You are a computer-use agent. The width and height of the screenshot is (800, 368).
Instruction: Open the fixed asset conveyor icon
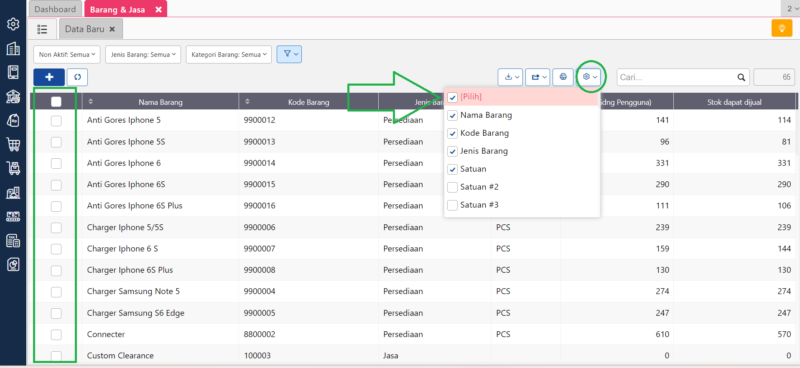click(x=13, y=216)
